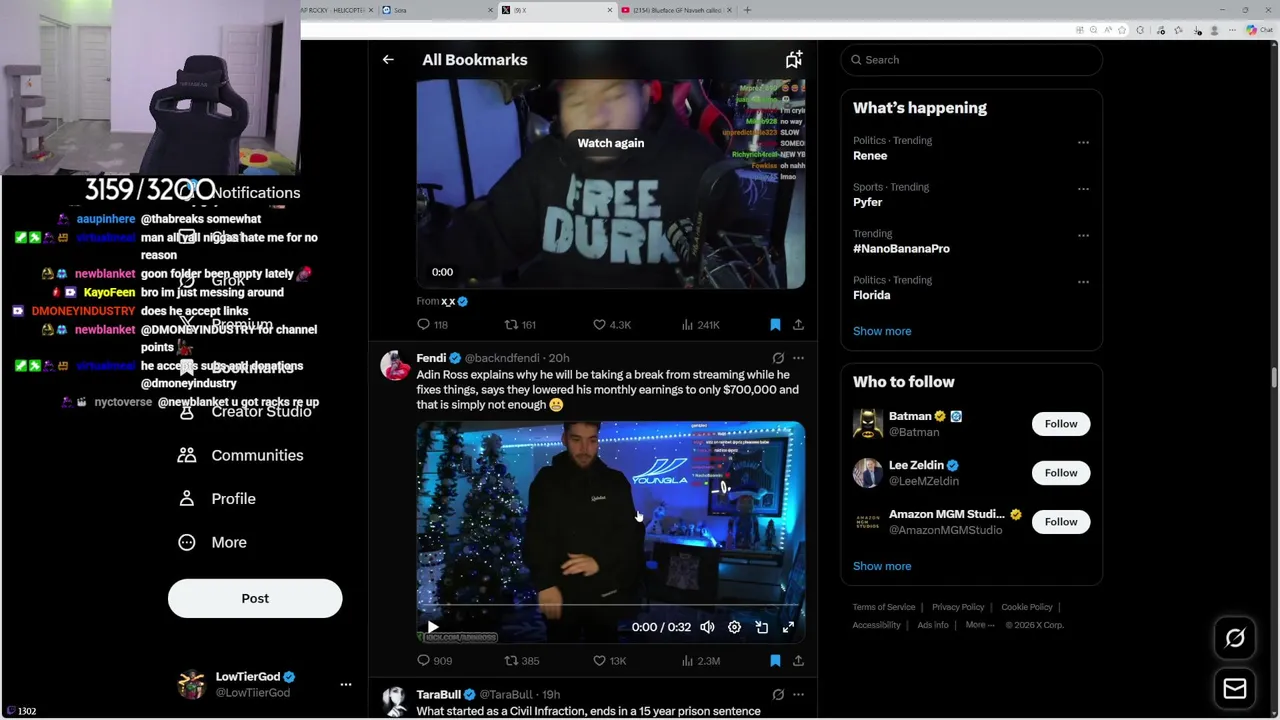Switch to the Sora browser tab
Screen dimensions: 1280x720
(435, 10)
